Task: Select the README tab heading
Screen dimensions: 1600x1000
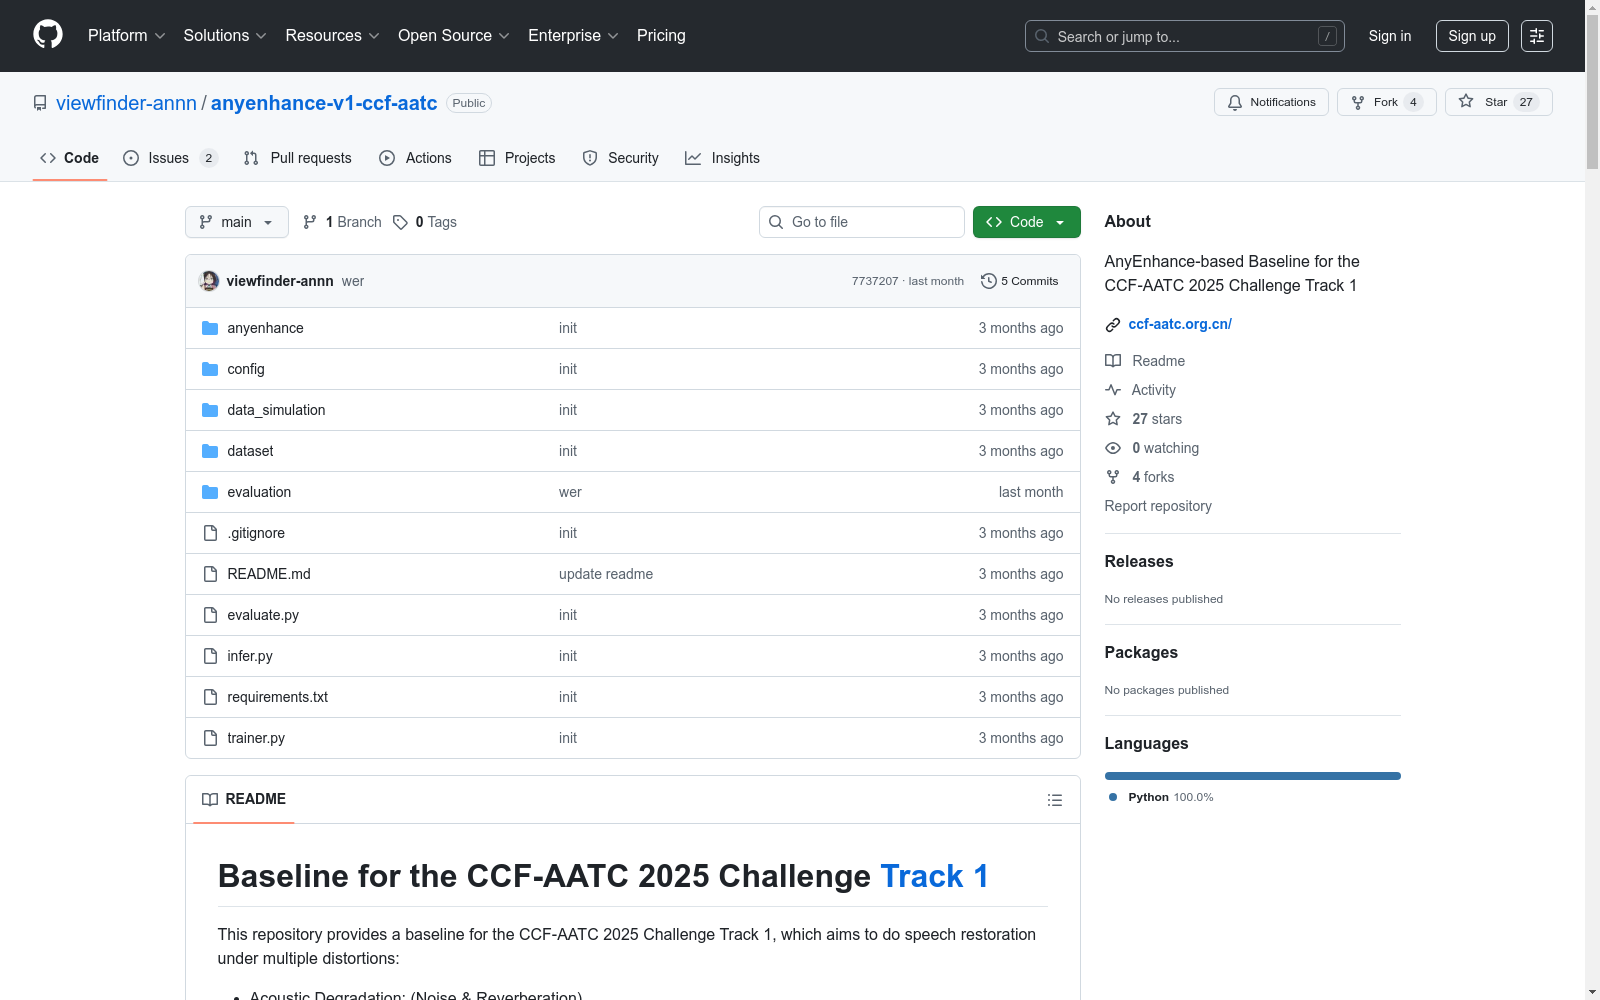Action: 244,799
